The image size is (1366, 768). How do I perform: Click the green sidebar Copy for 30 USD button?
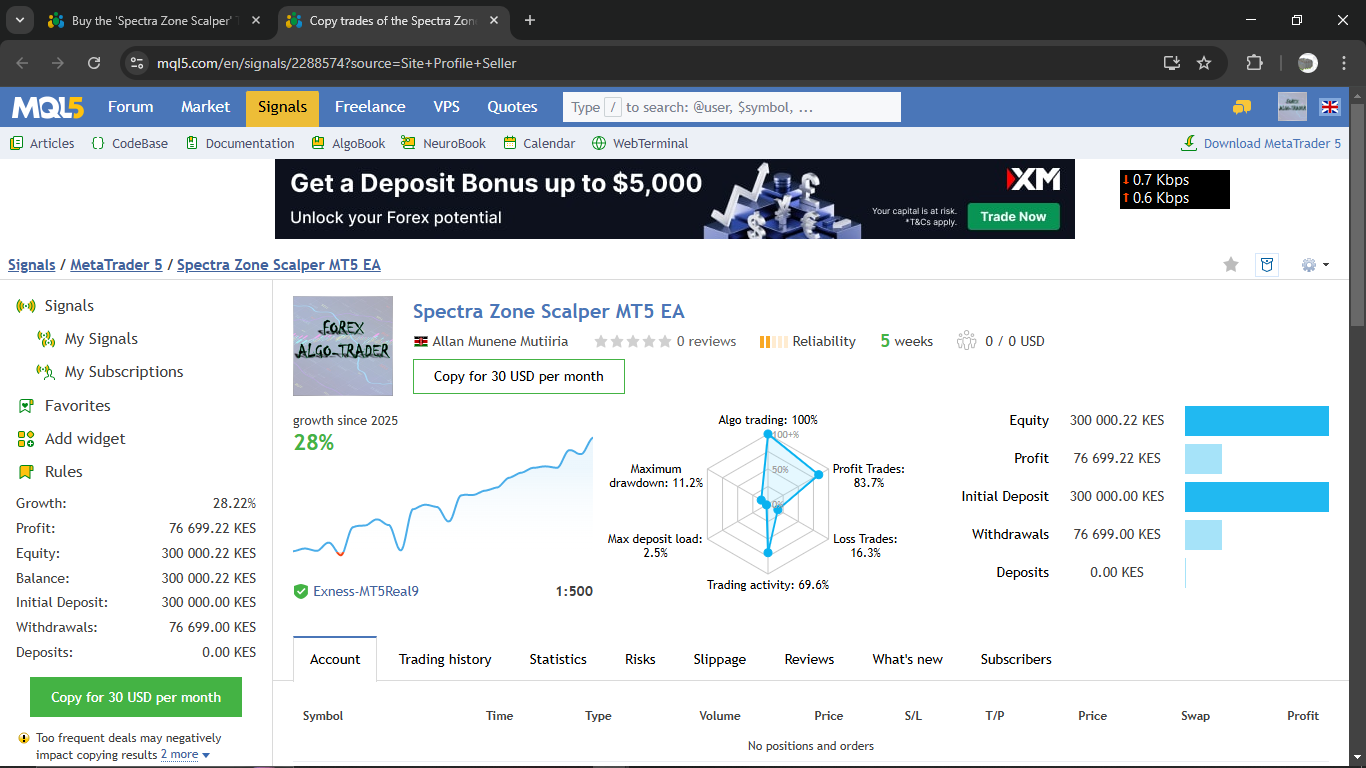pos(136,697)
